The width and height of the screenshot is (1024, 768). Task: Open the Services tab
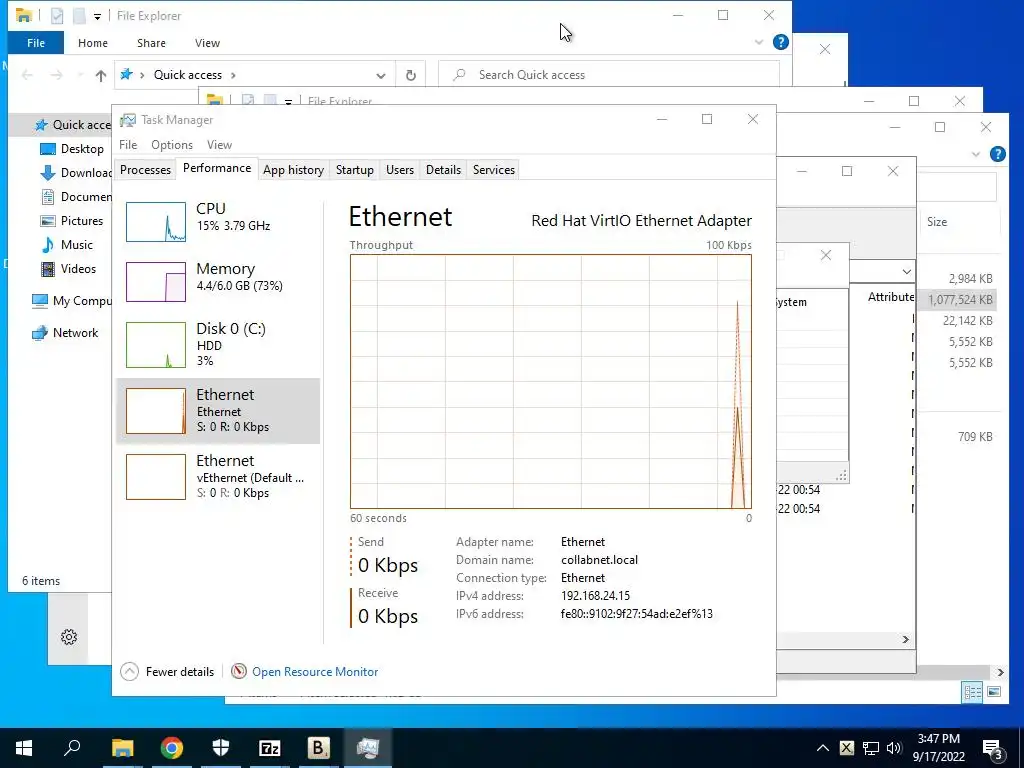494,170
